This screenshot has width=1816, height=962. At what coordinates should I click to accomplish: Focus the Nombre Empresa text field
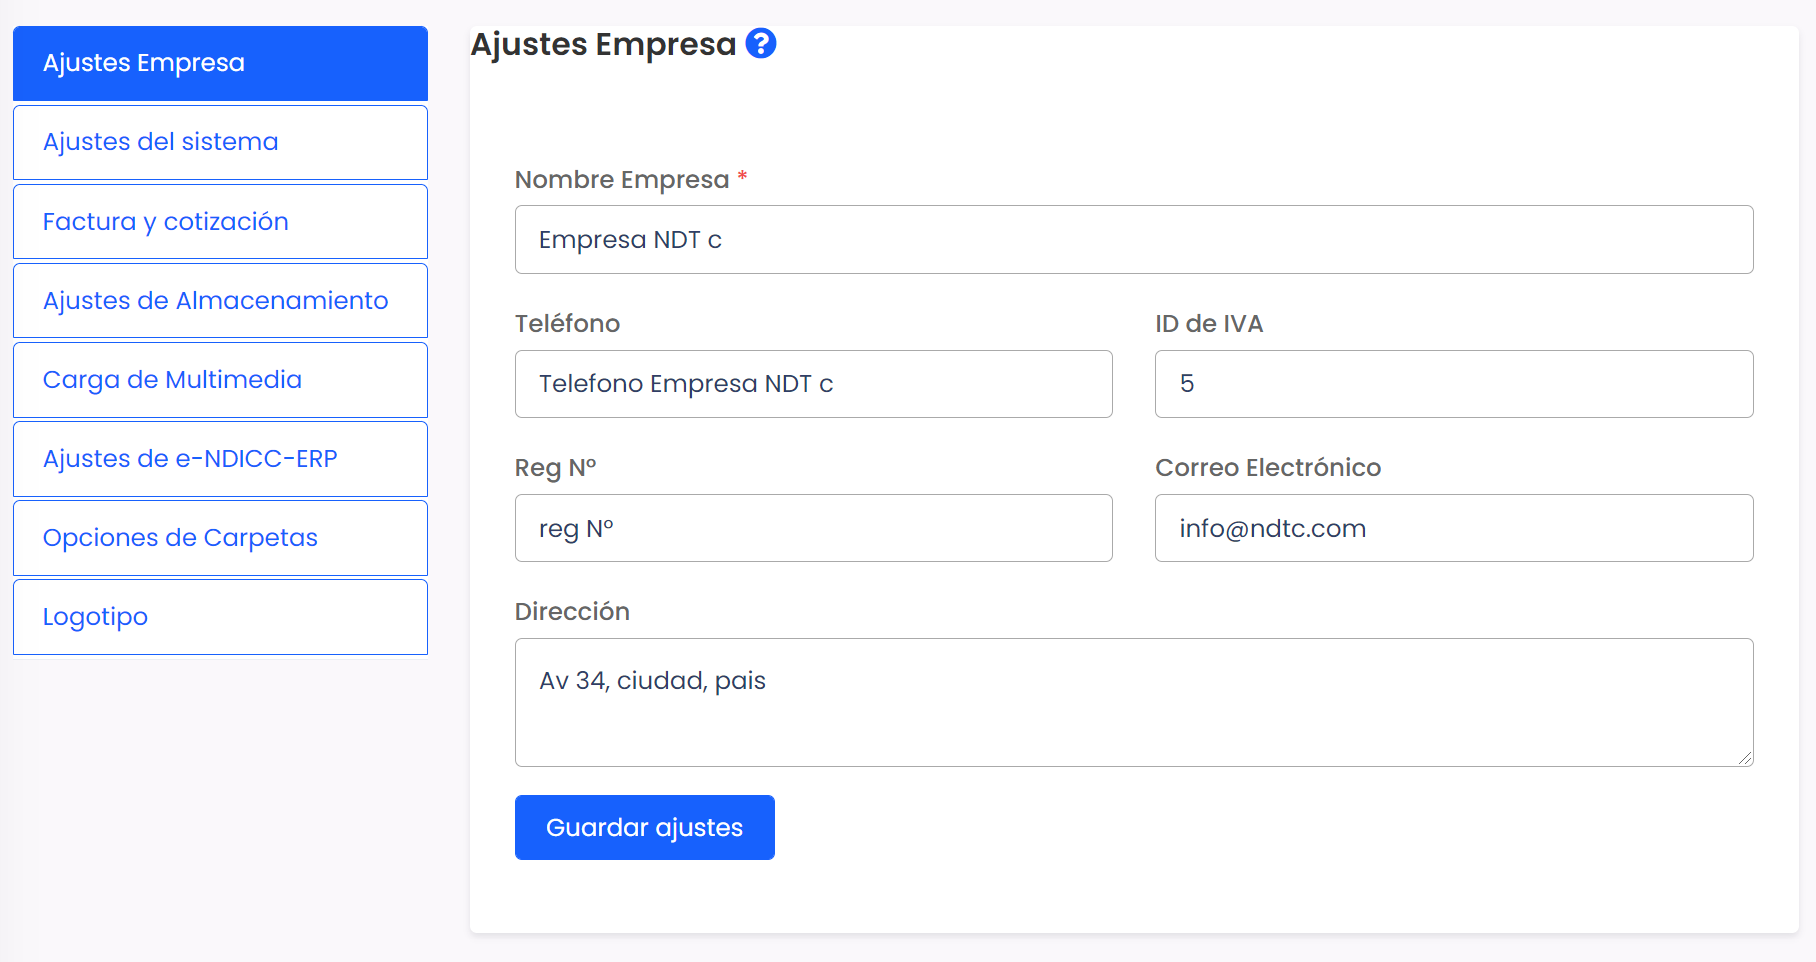pyautogui.click(x=1133, y=240)
